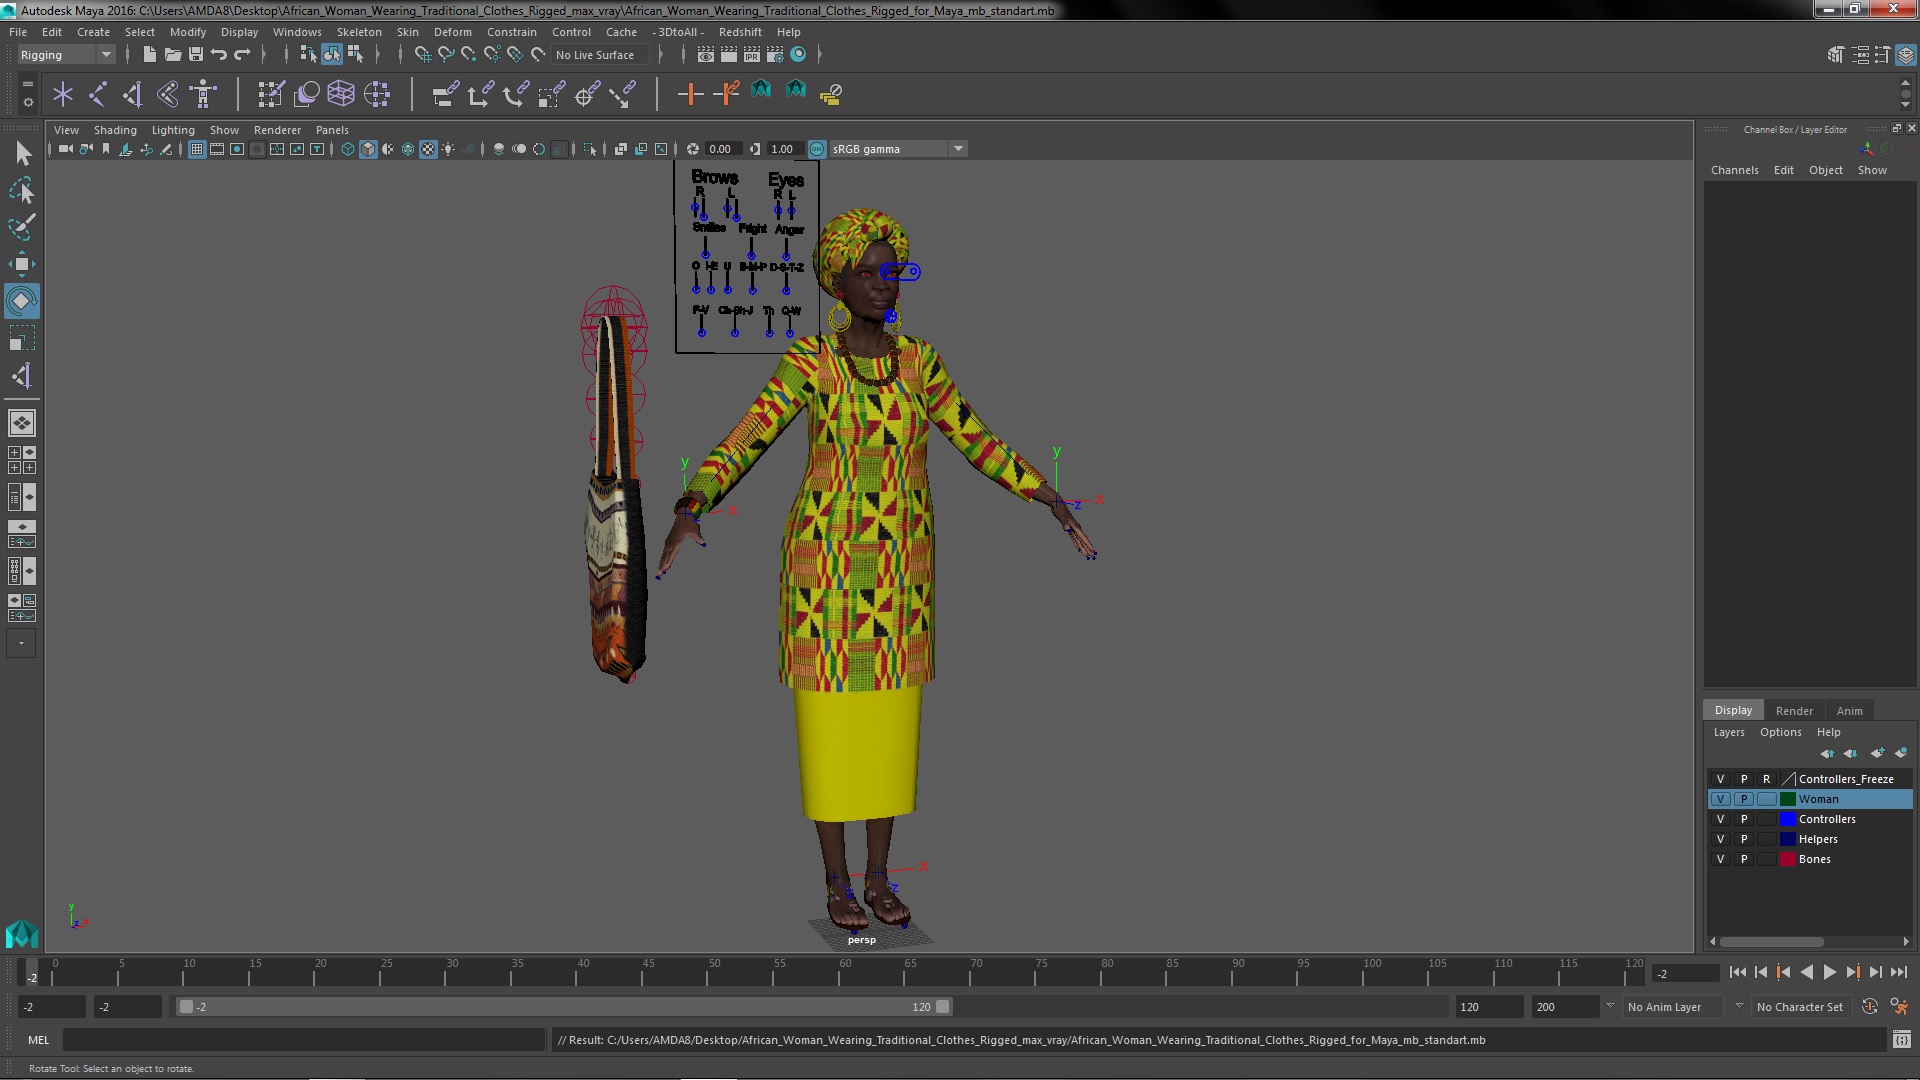Open the Skeleton menu
This screenshot has height=1080, width=1920.
(x=359, y=32)
